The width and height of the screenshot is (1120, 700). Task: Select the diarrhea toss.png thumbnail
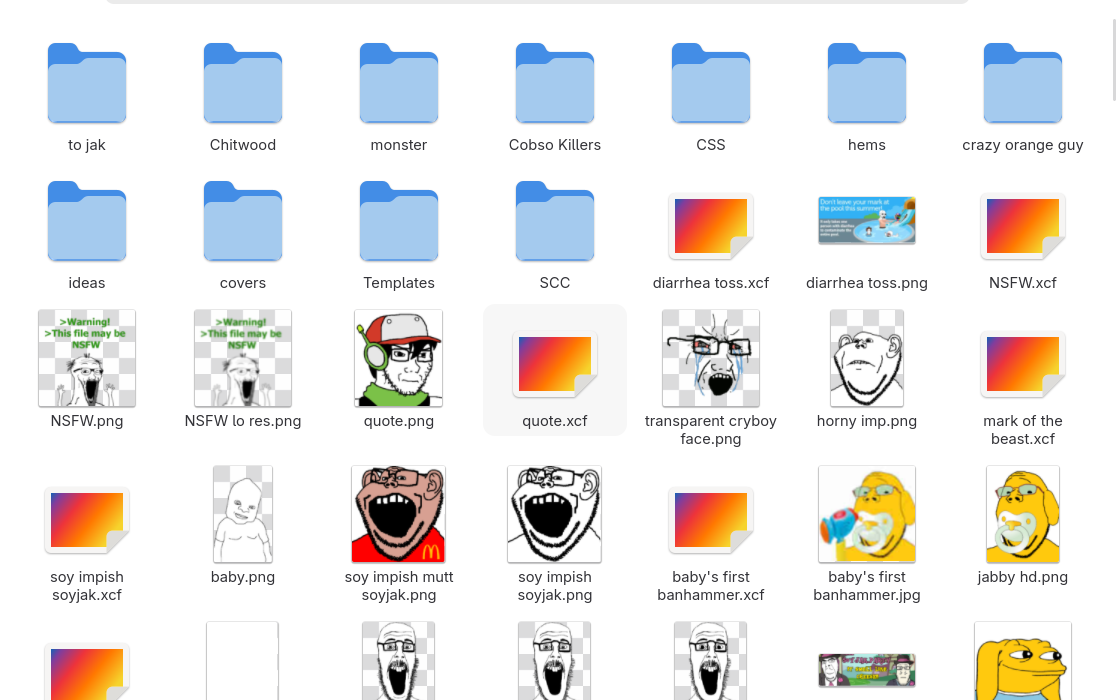pos(867,221)
